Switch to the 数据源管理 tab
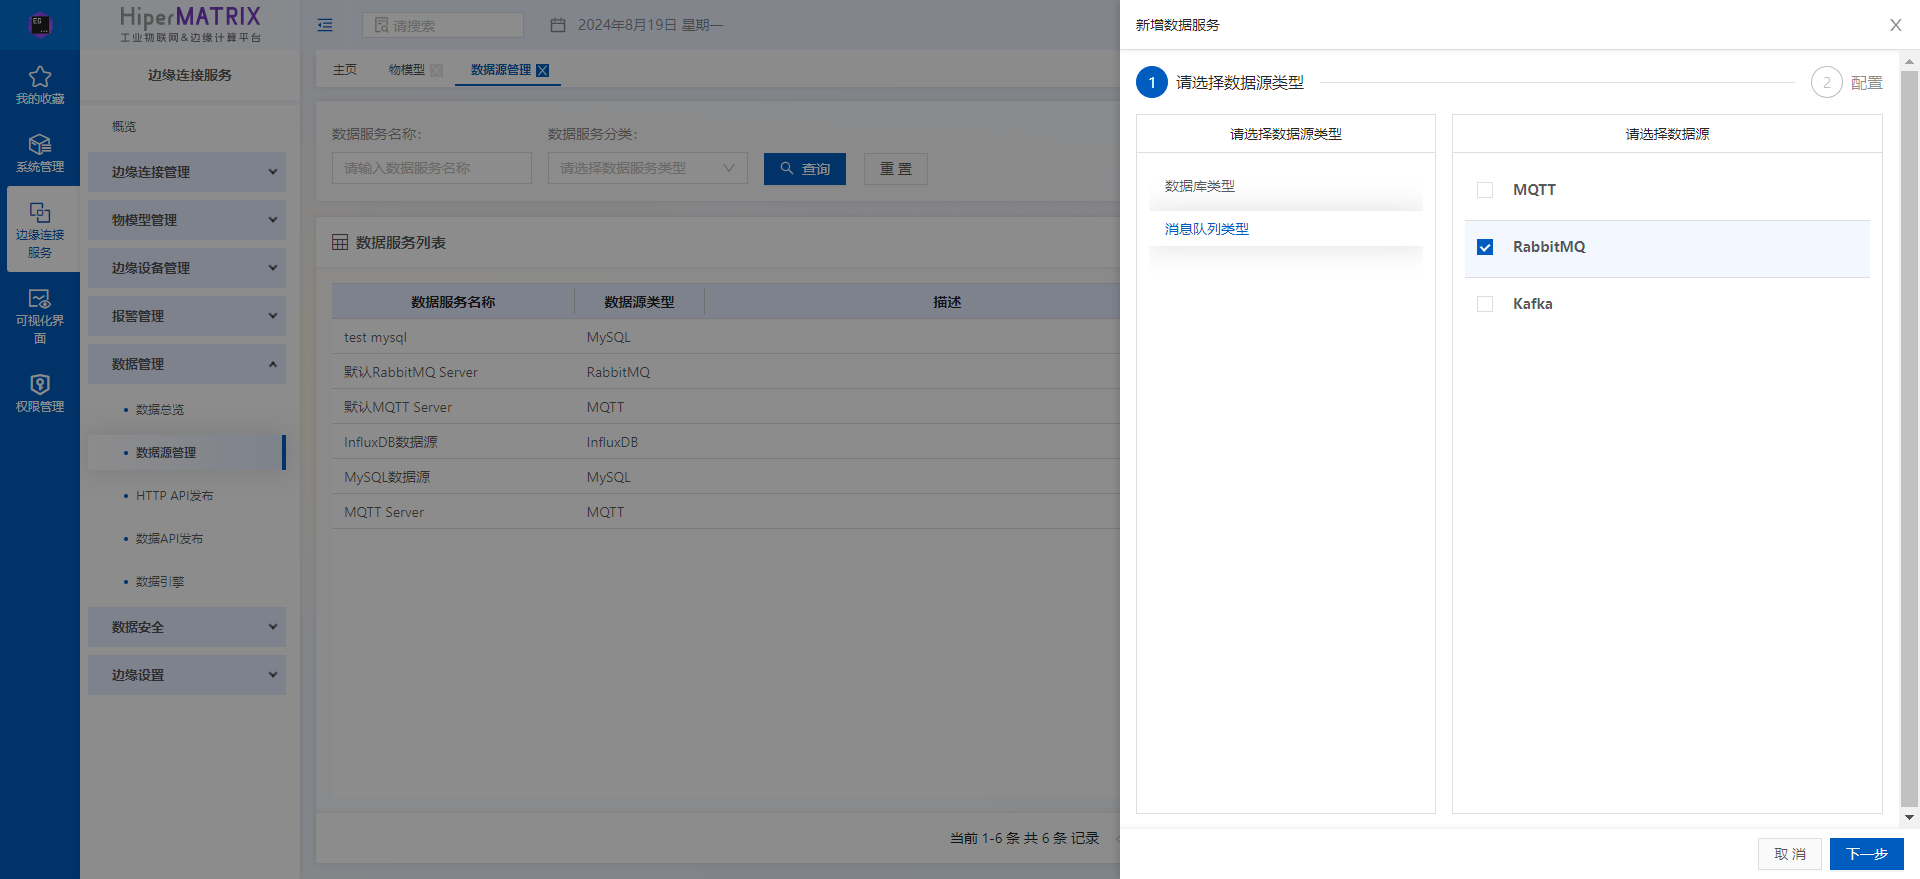 click(501, 70)
